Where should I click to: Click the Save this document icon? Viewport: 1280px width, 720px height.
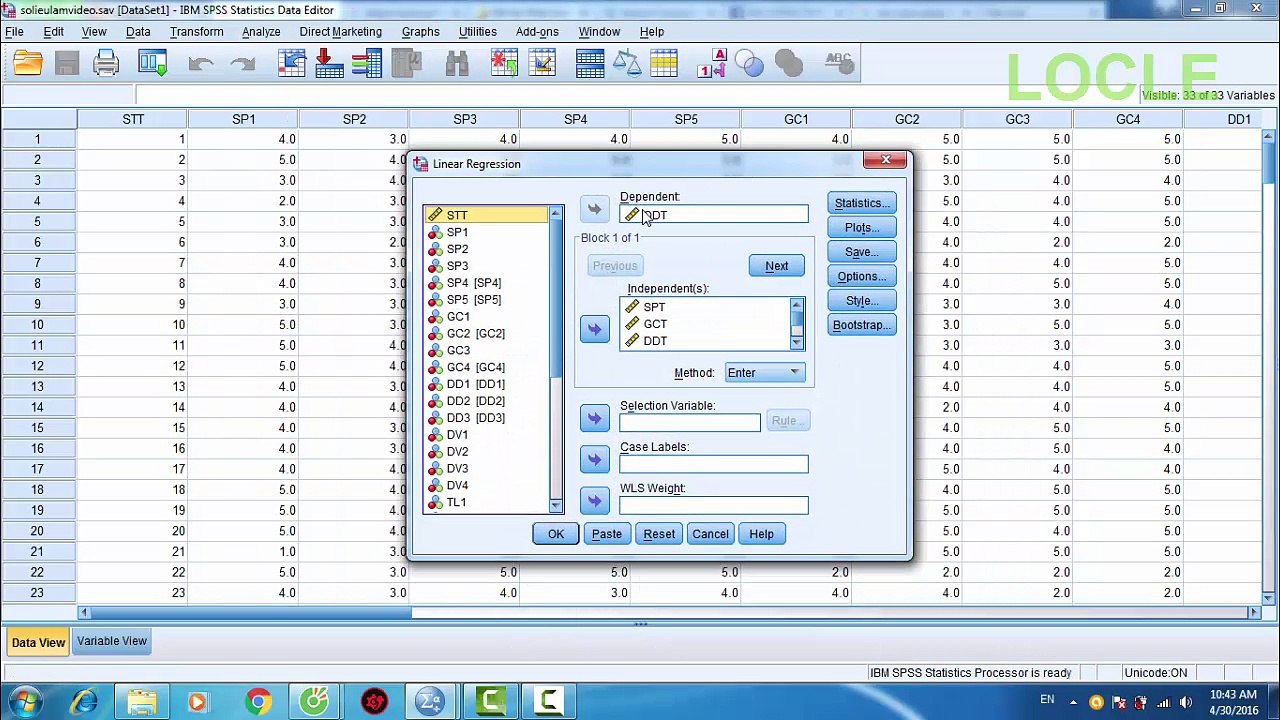tap(67, 65)
